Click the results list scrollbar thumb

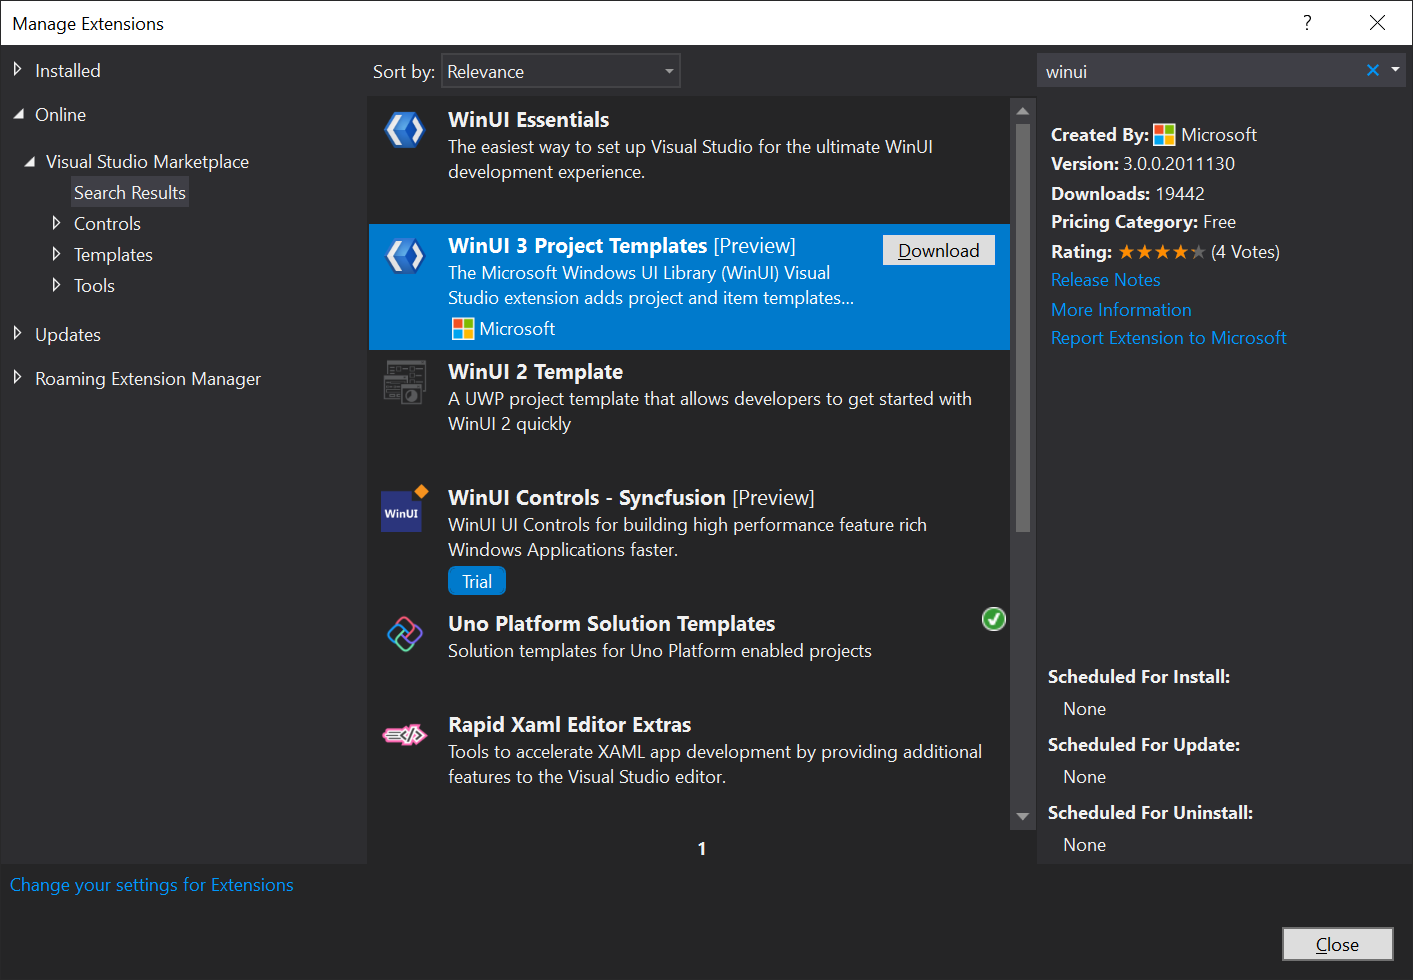pos(1022,327)
